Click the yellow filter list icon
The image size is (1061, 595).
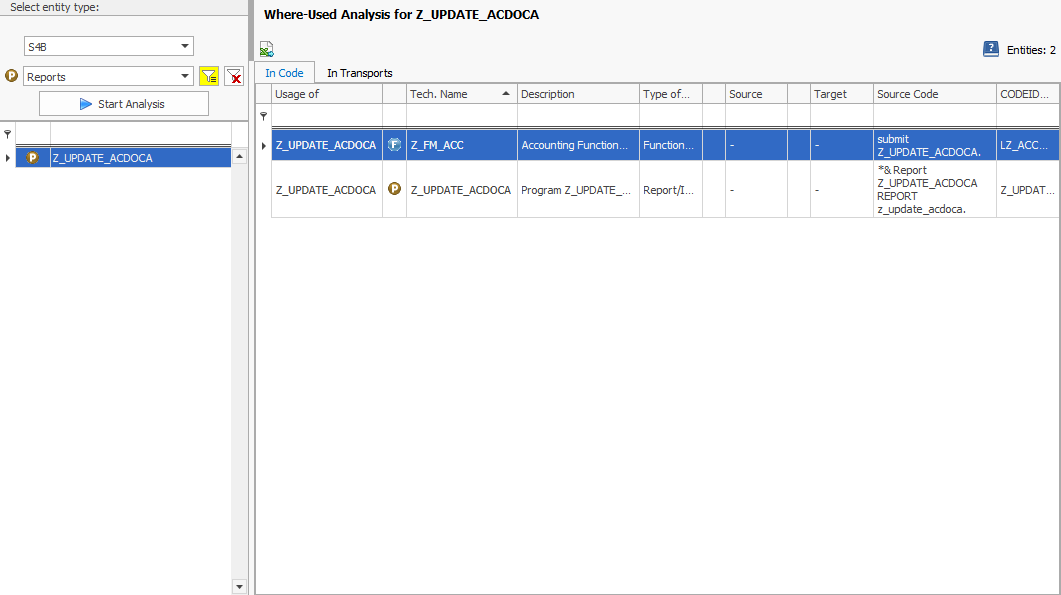tap(208, 77)
